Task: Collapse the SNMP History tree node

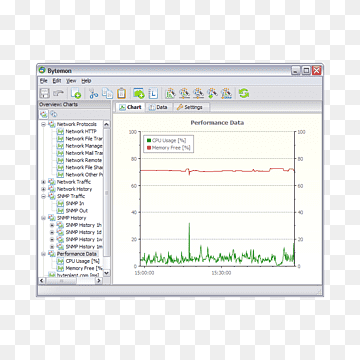Action: pyautogui.click(x=43, y=218)
